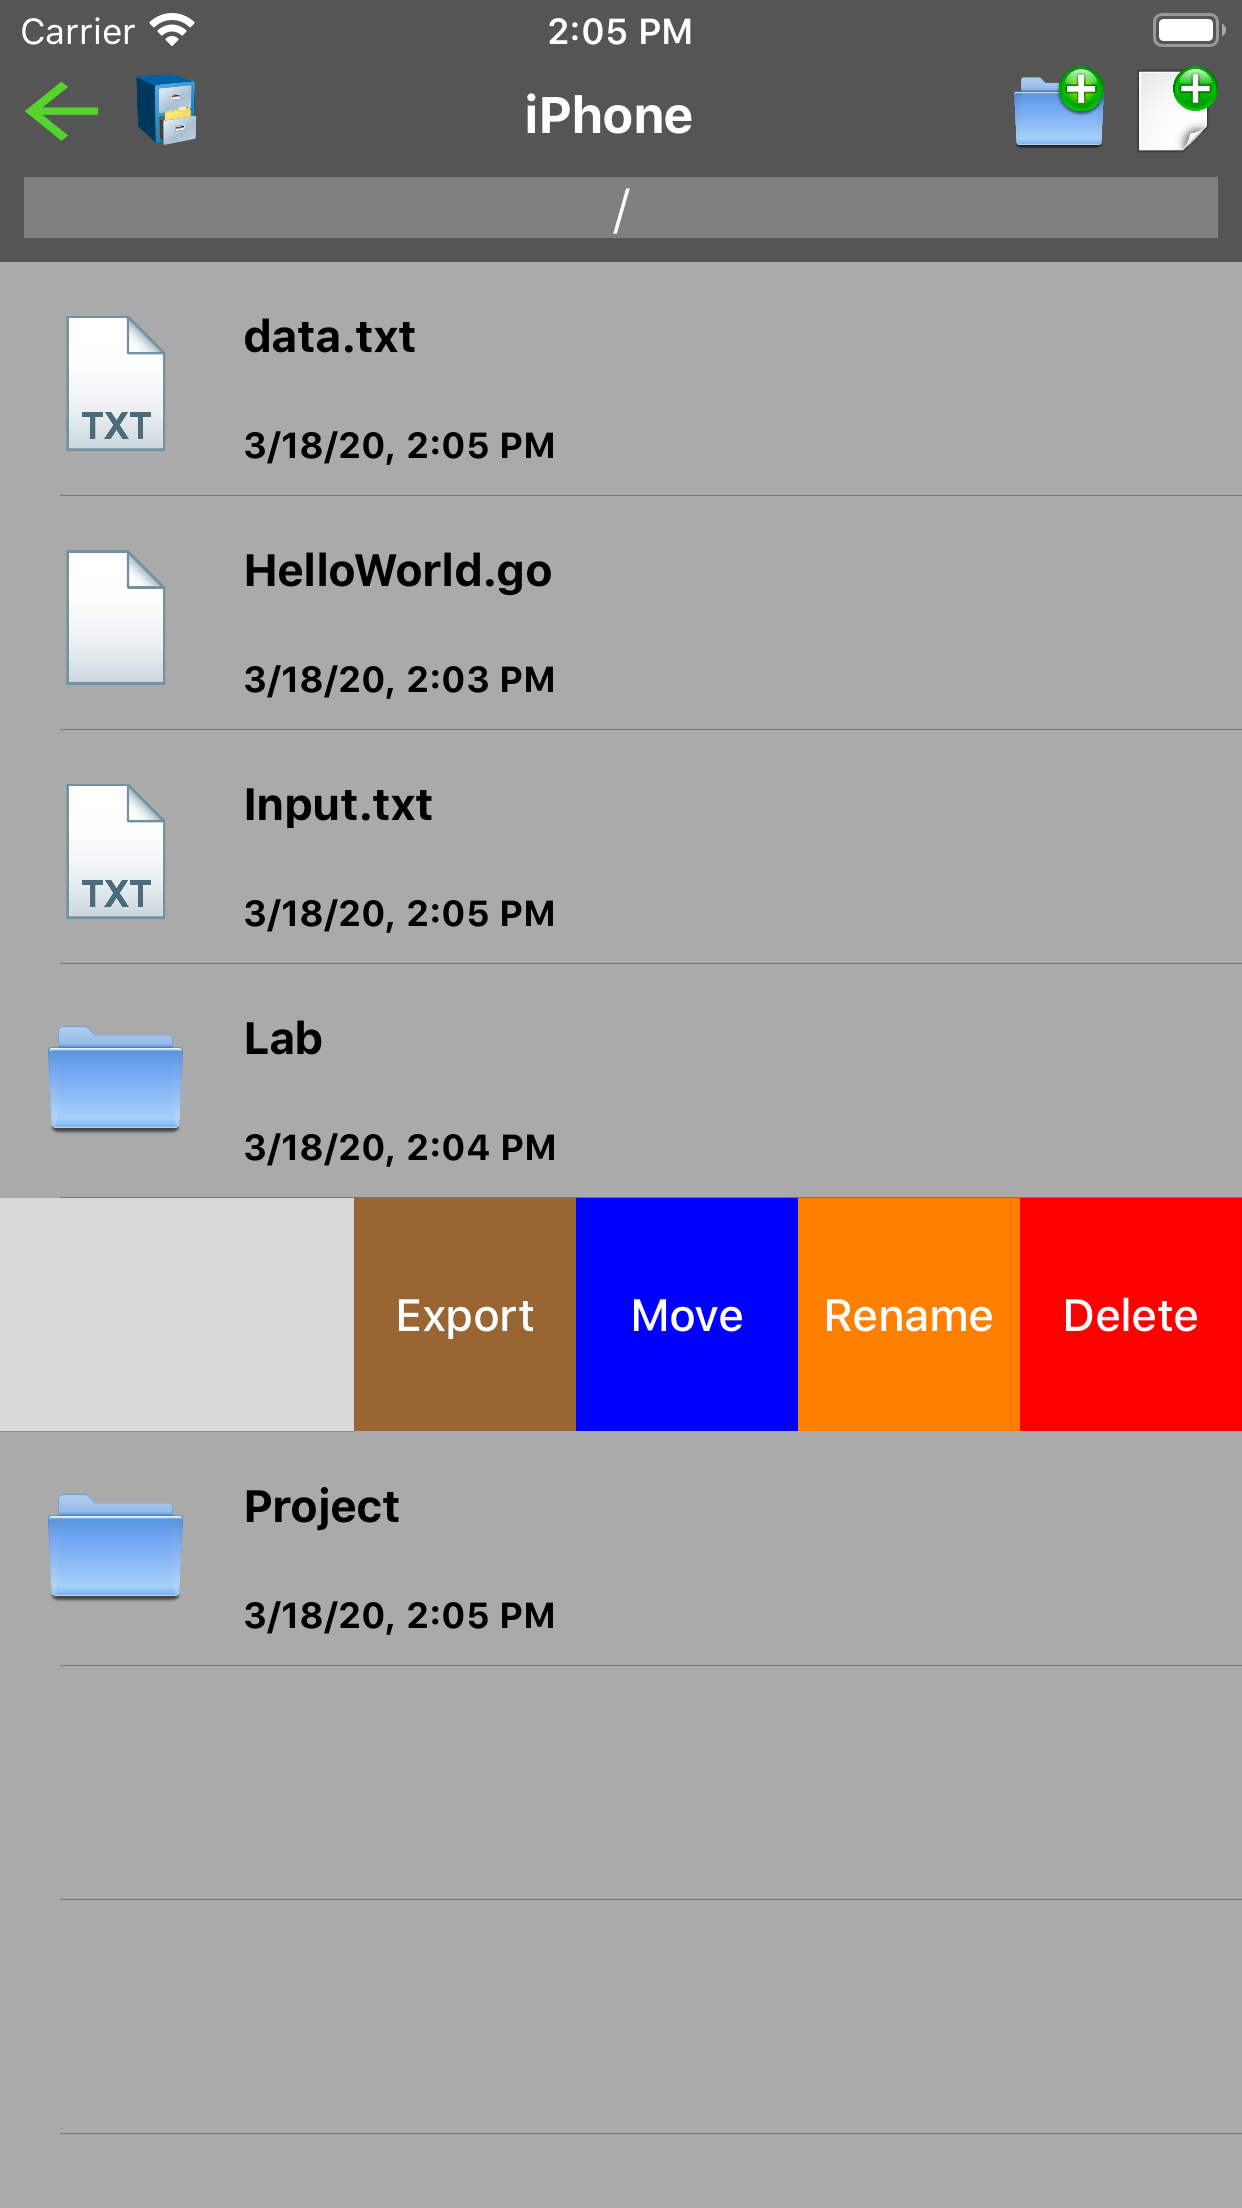
Task: Select the Lab folder name
Action: coord(283,1040)
